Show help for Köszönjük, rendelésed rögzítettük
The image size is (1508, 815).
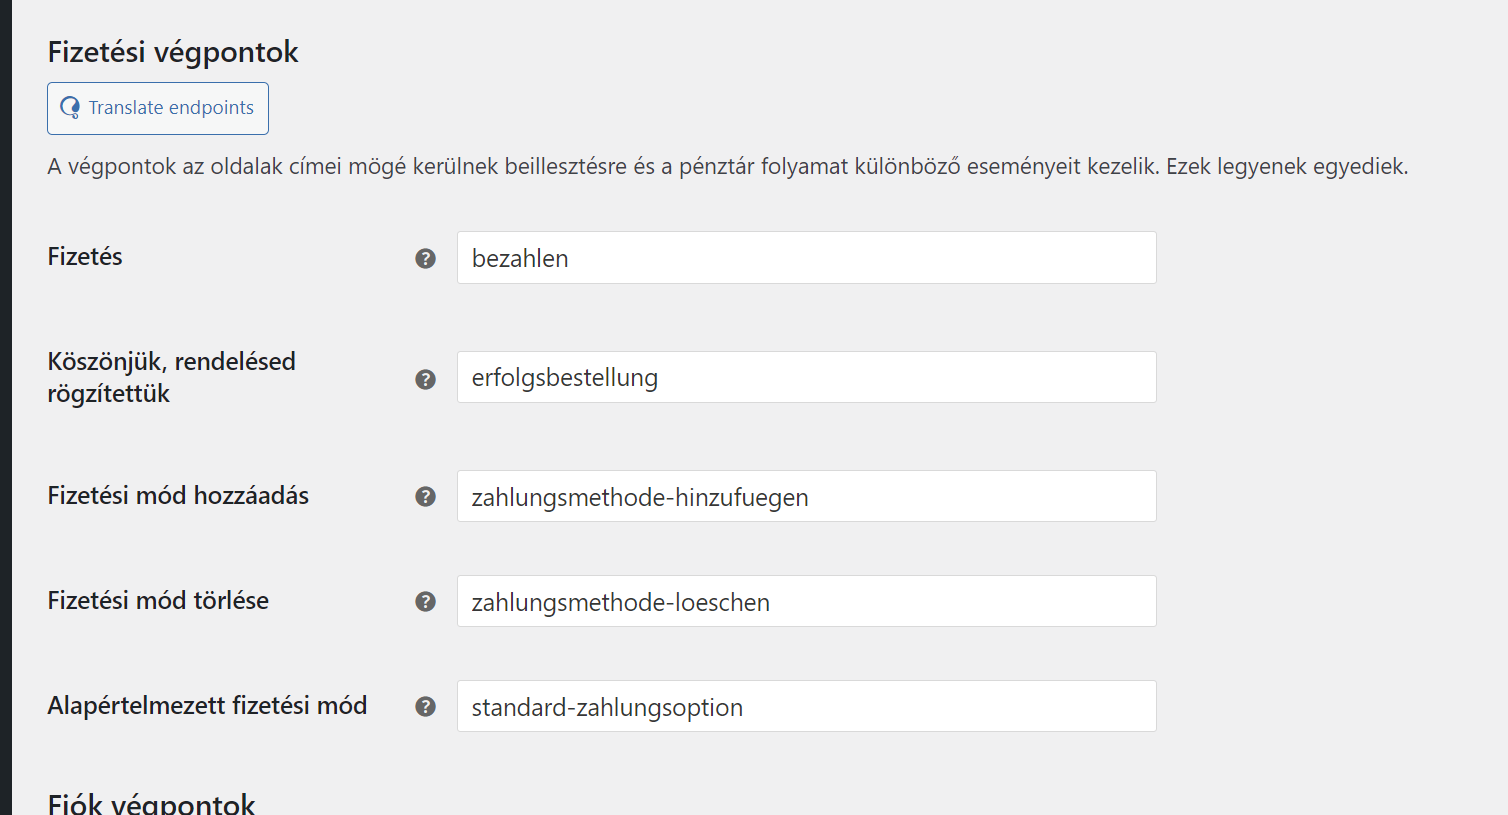coord(426,379)
